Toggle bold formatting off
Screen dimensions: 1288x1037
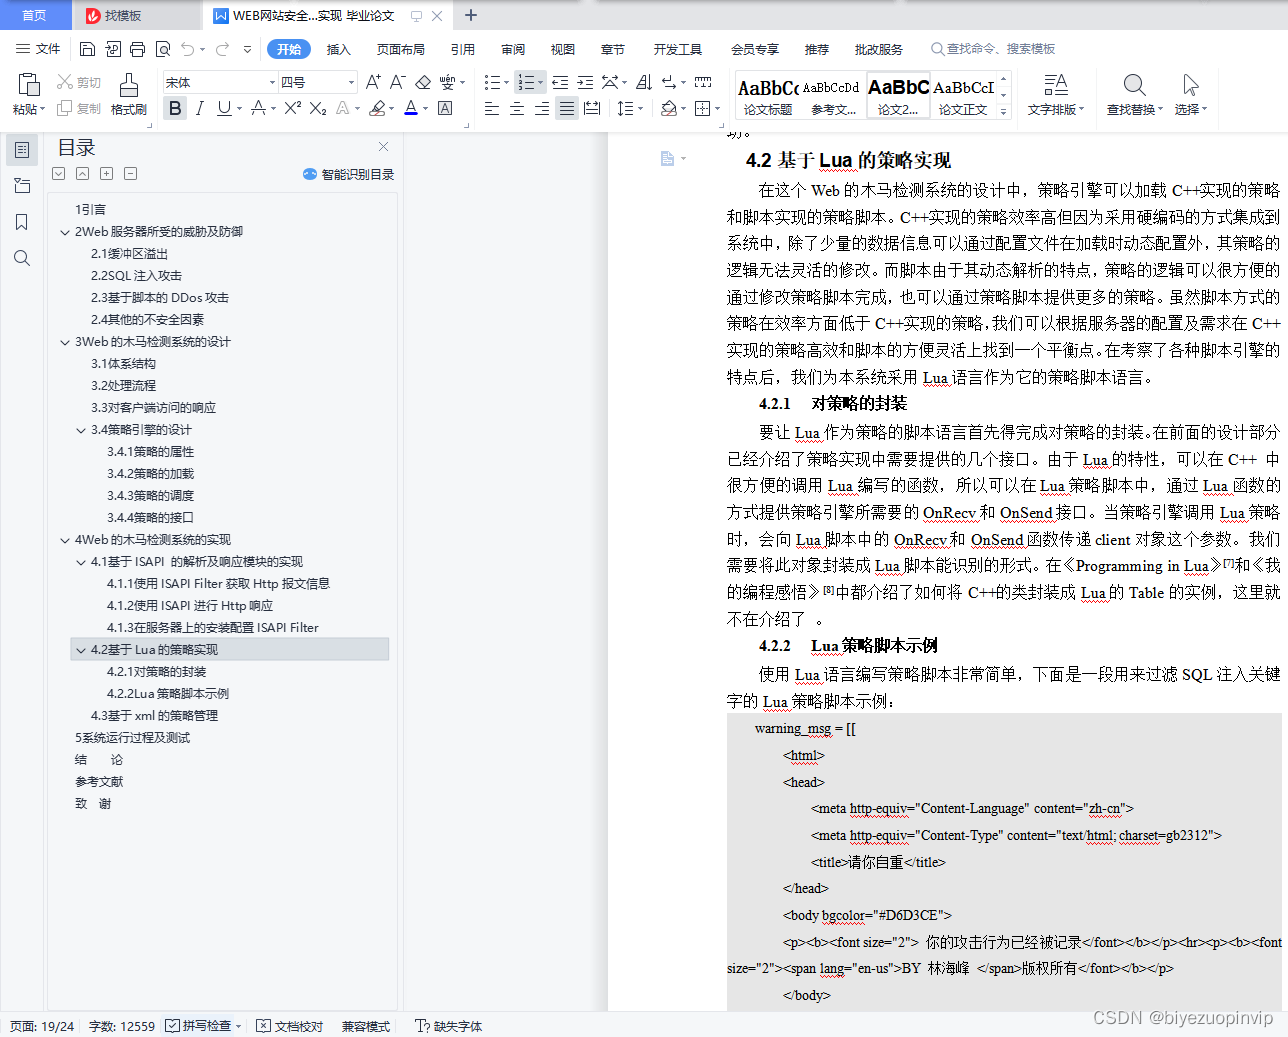[174, 108]
